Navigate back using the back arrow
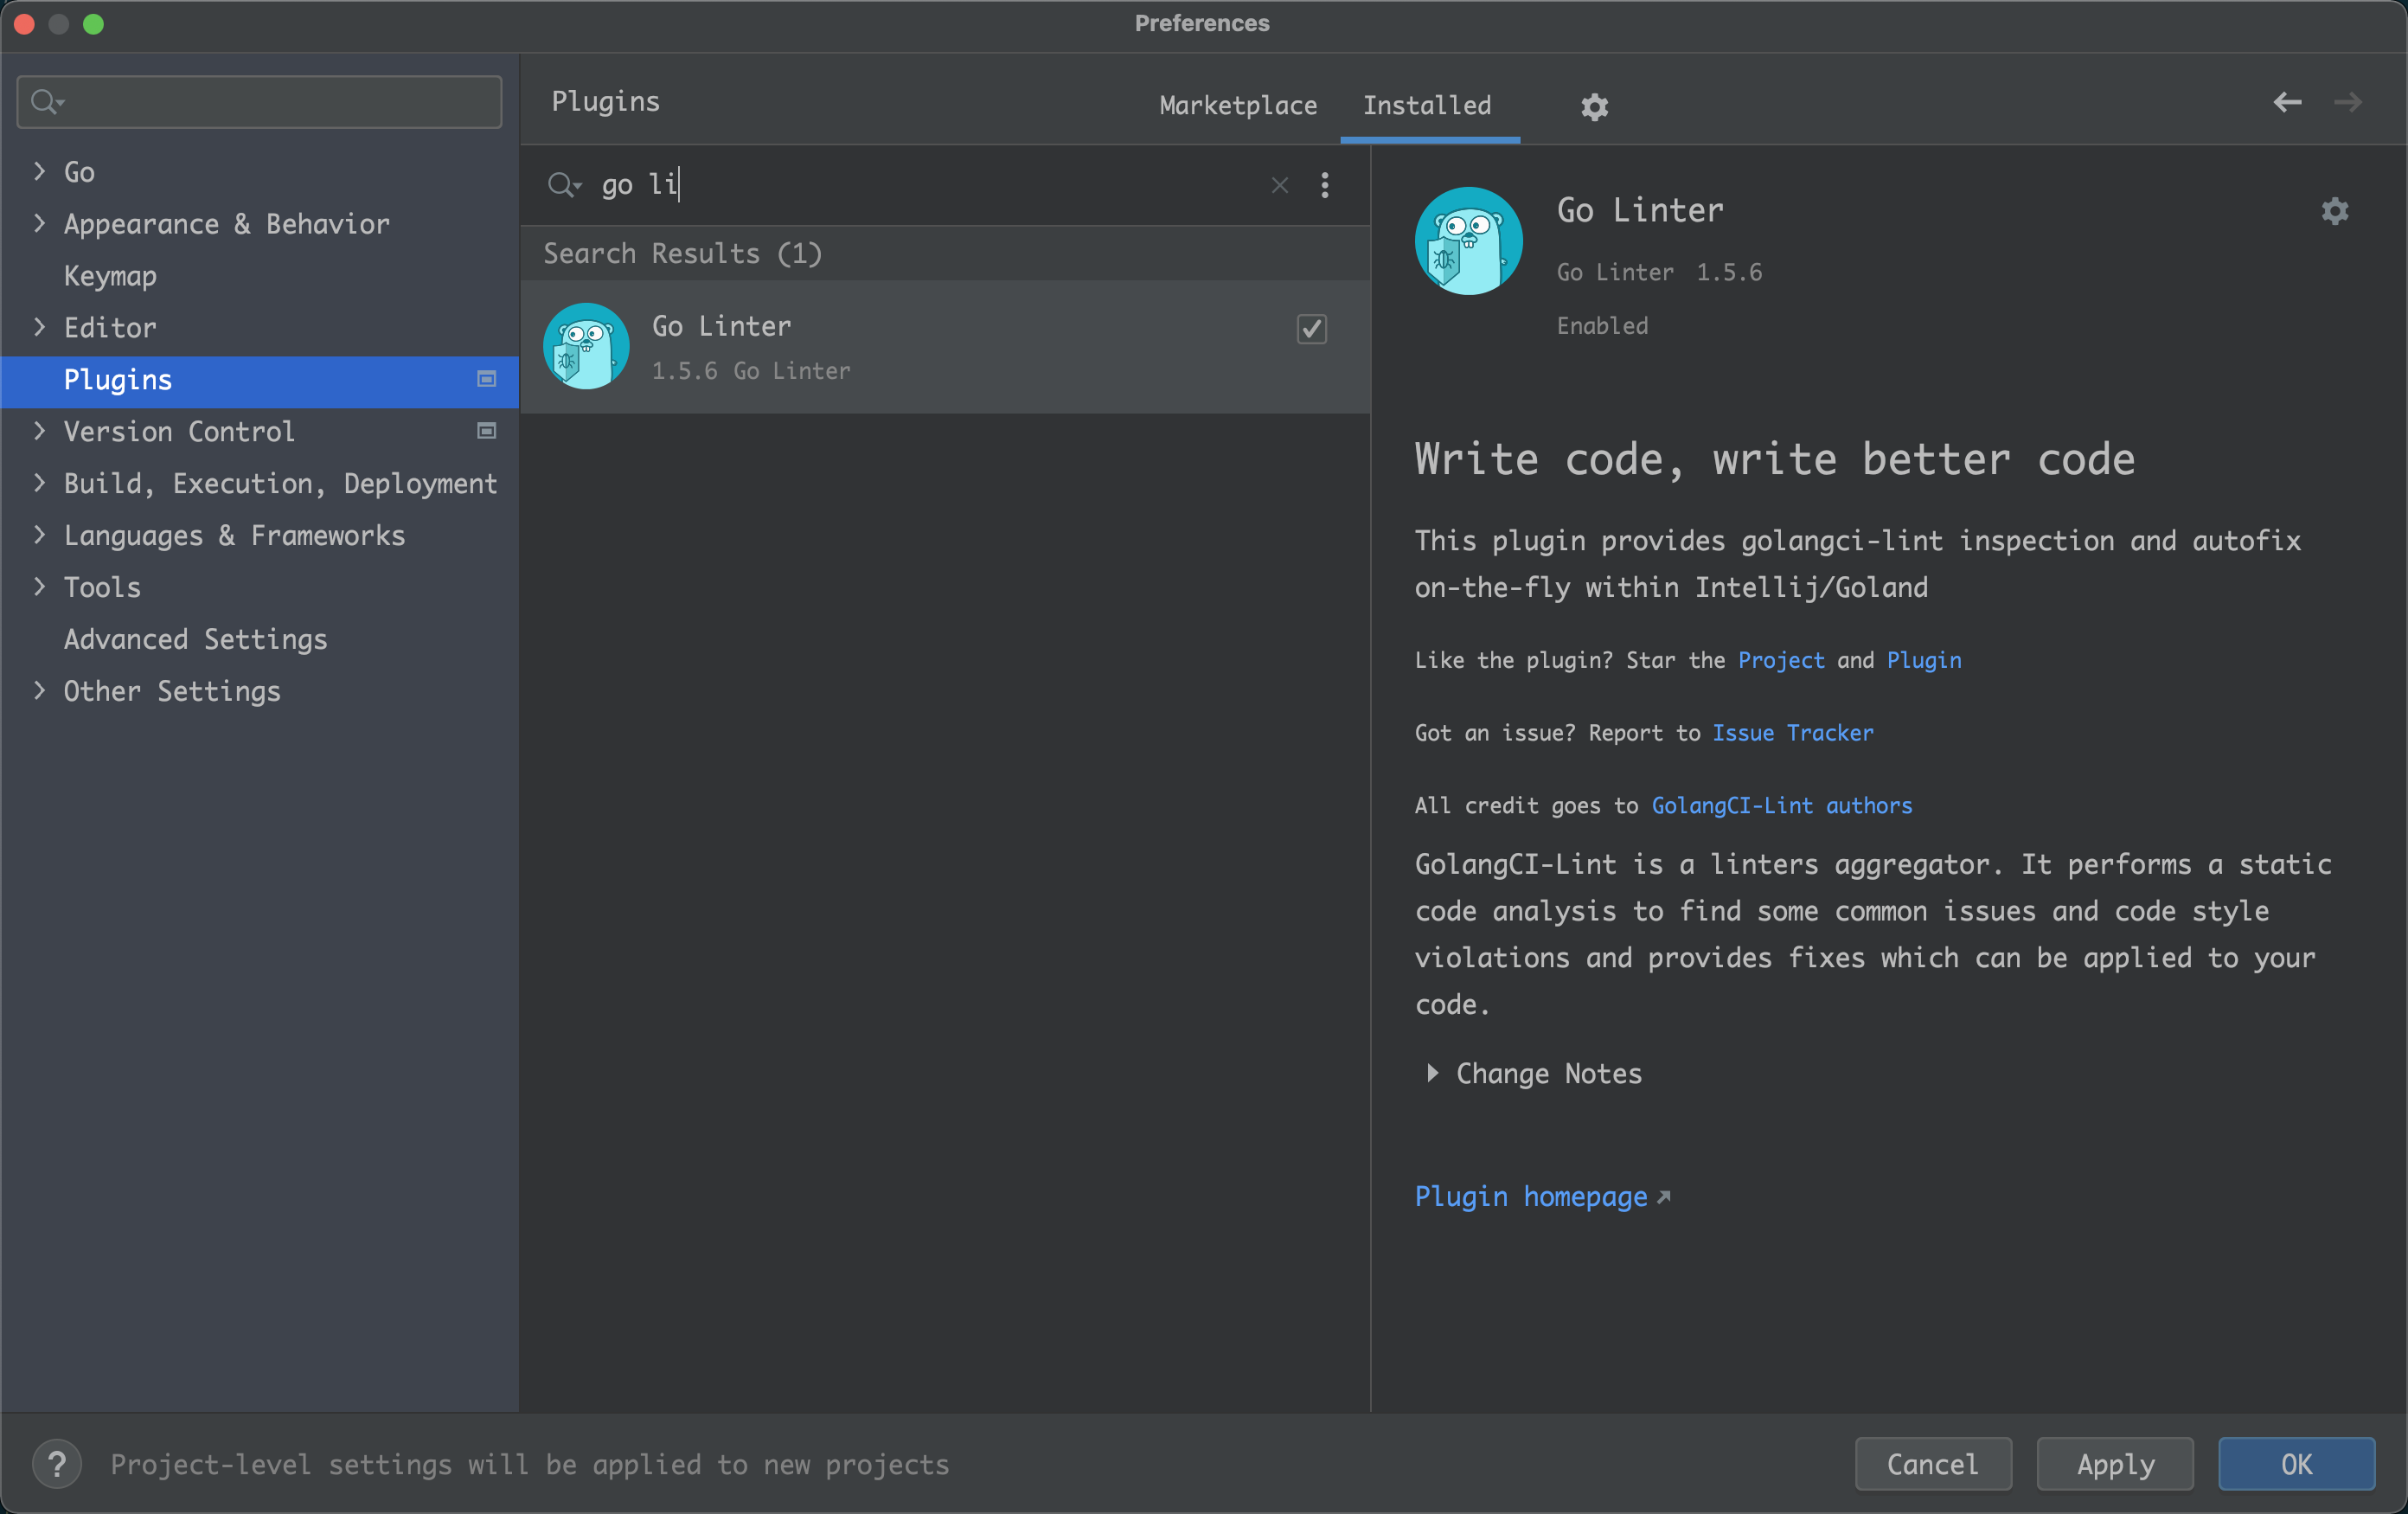The height and width of the screenshot is (1514, 2408). click(x=2287, y=103)
